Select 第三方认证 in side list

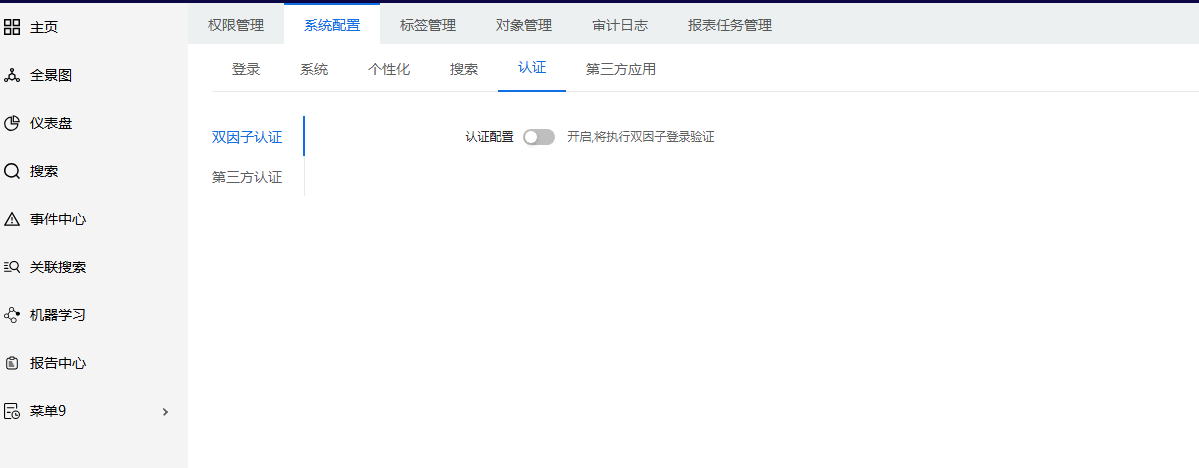tap(247, 177)
